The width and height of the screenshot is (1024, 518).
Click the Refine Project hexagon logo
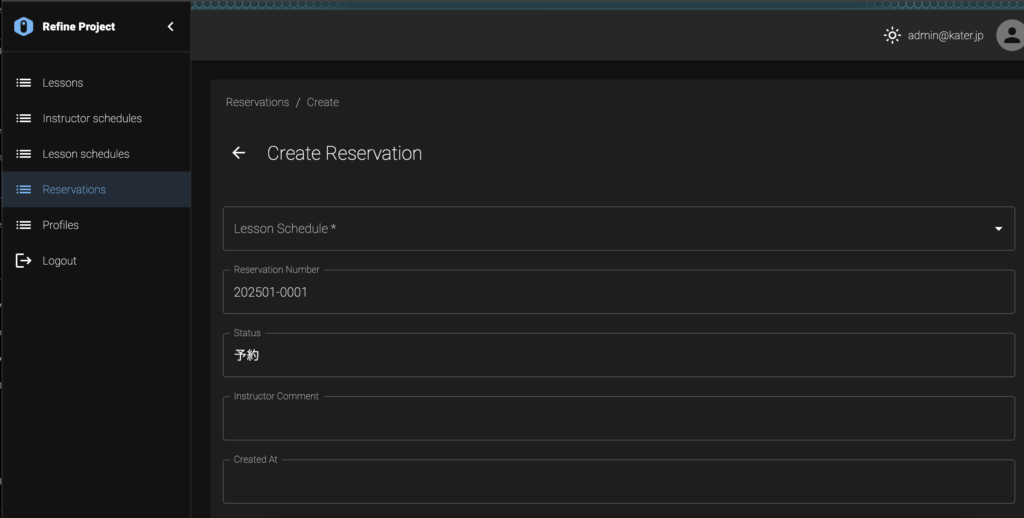[x=24, y=27]
